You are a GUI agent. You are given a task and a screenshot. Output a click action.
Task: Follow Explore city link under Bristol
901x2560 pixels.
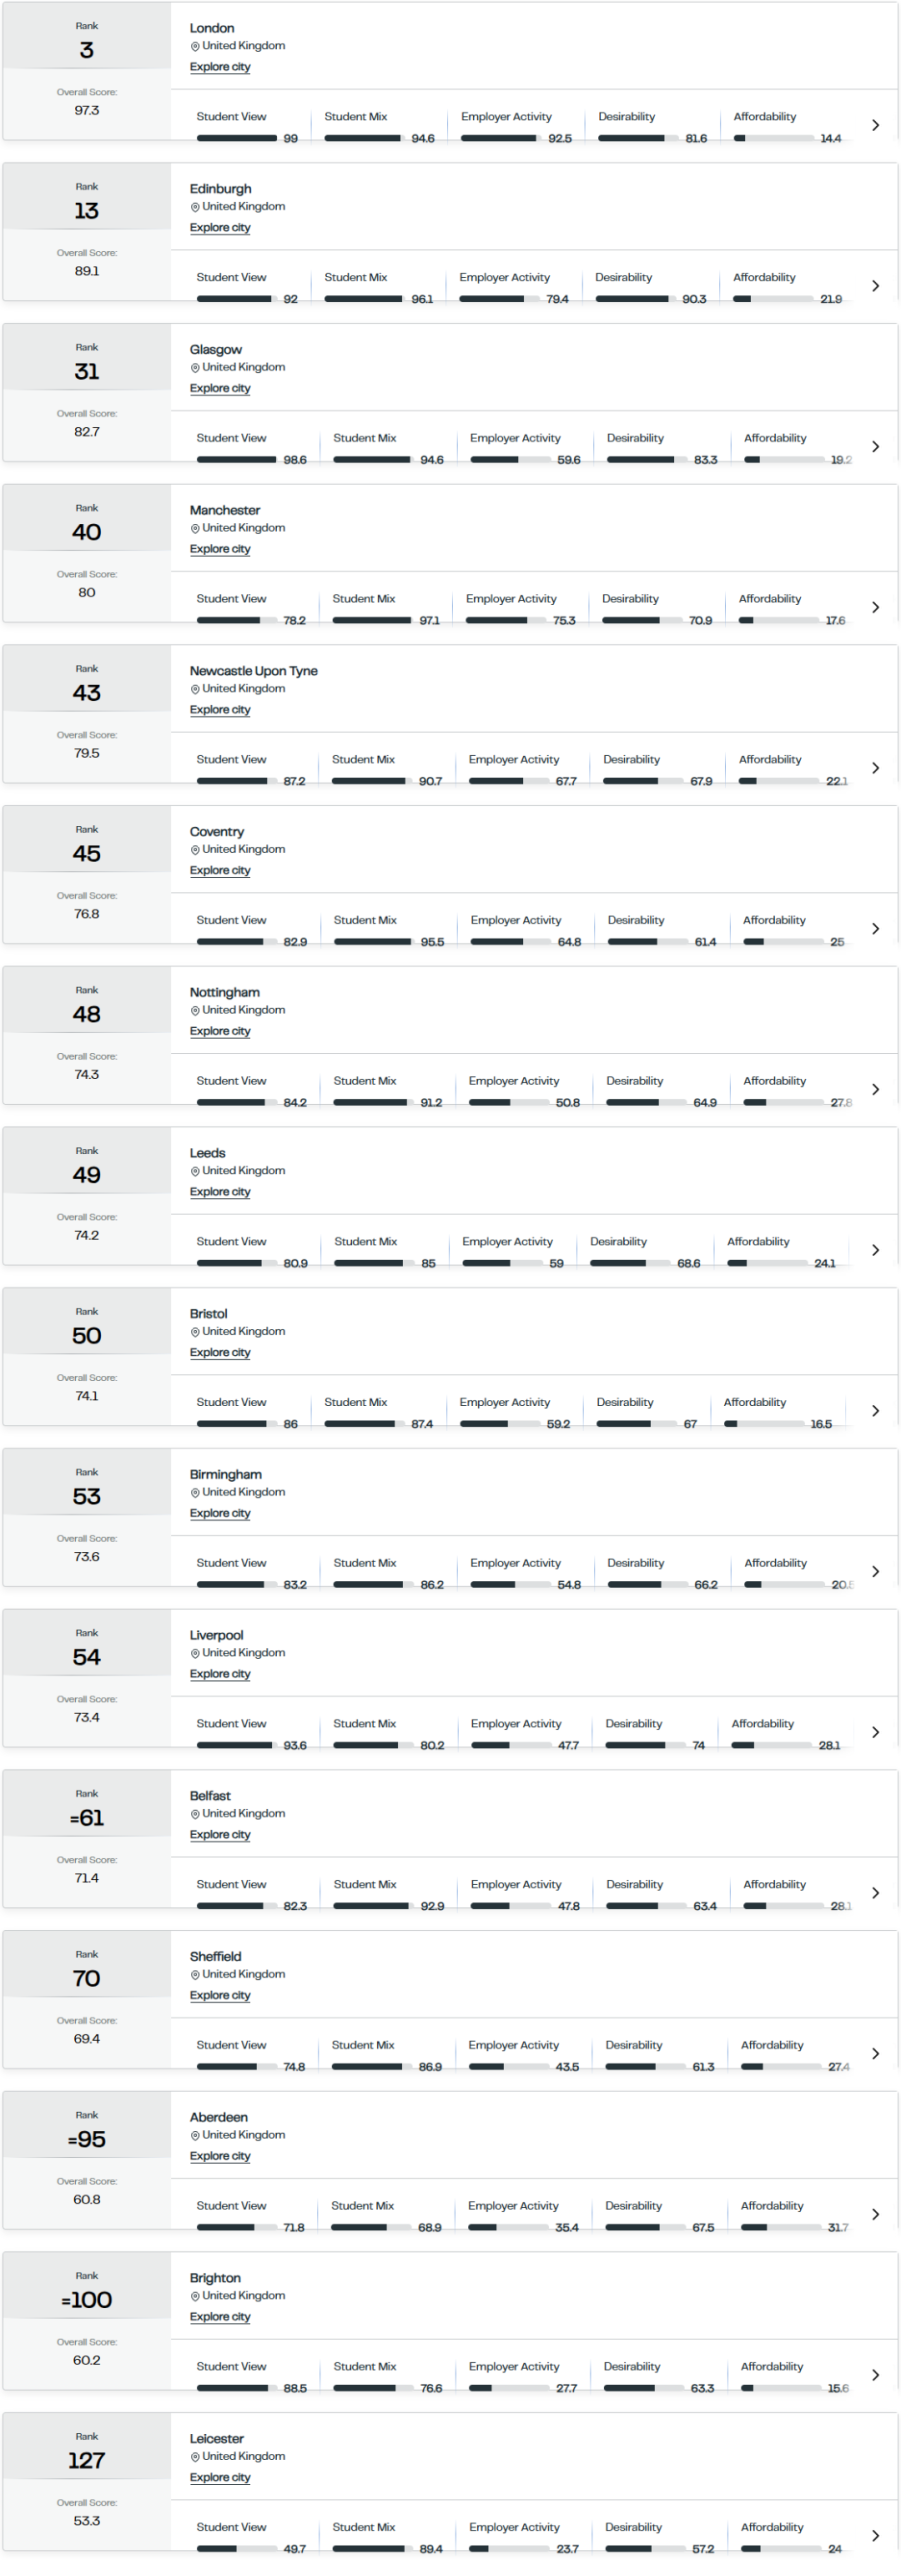(x=220, y=1353)
